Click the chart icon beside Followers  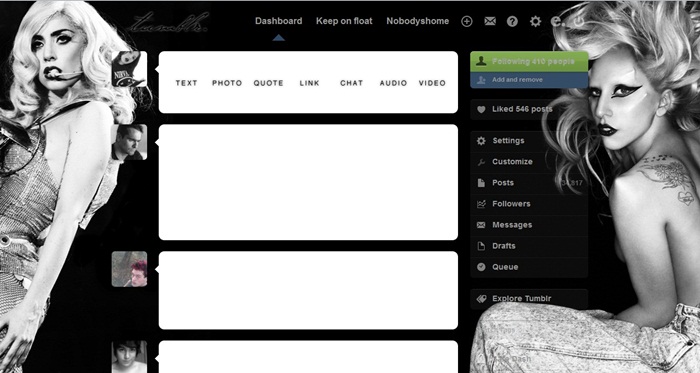coord(481,204)
